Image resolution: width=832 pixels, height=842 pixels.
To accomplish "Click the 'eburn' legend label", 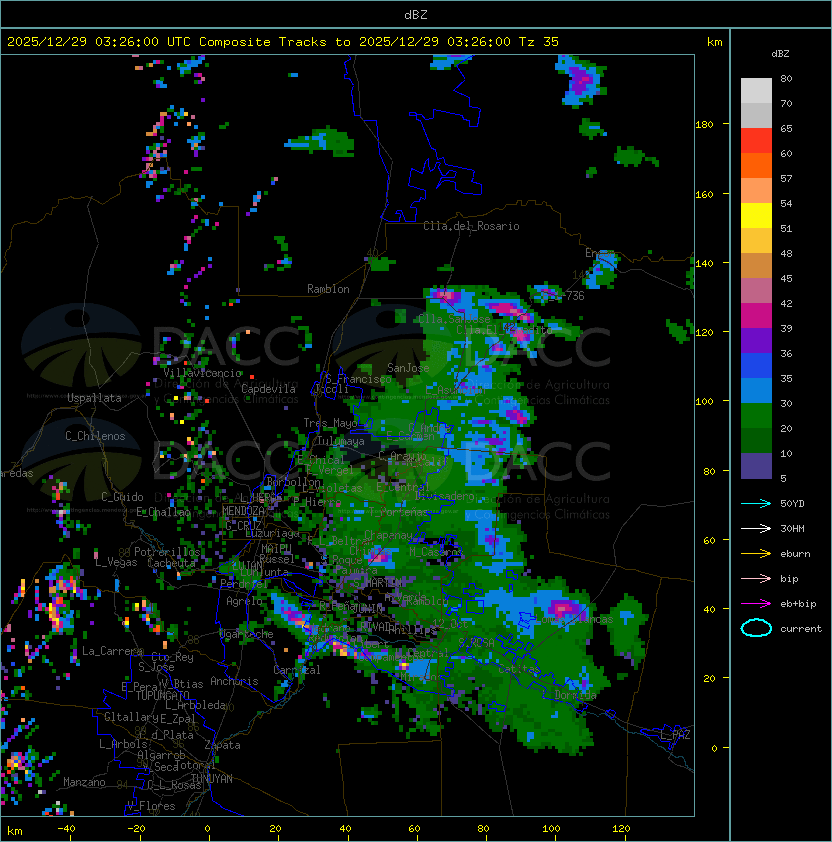I will [795, 554].
